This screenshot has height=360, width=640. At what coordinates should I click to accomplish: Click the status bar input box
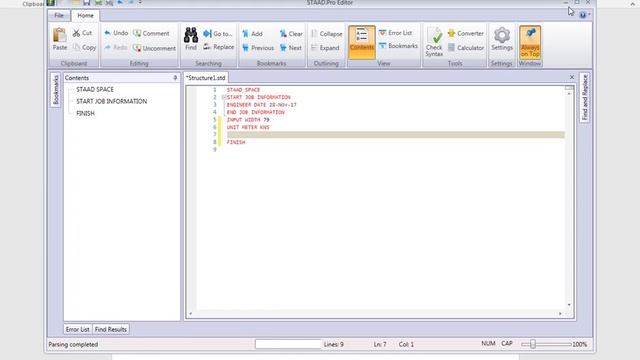point(289,344)
